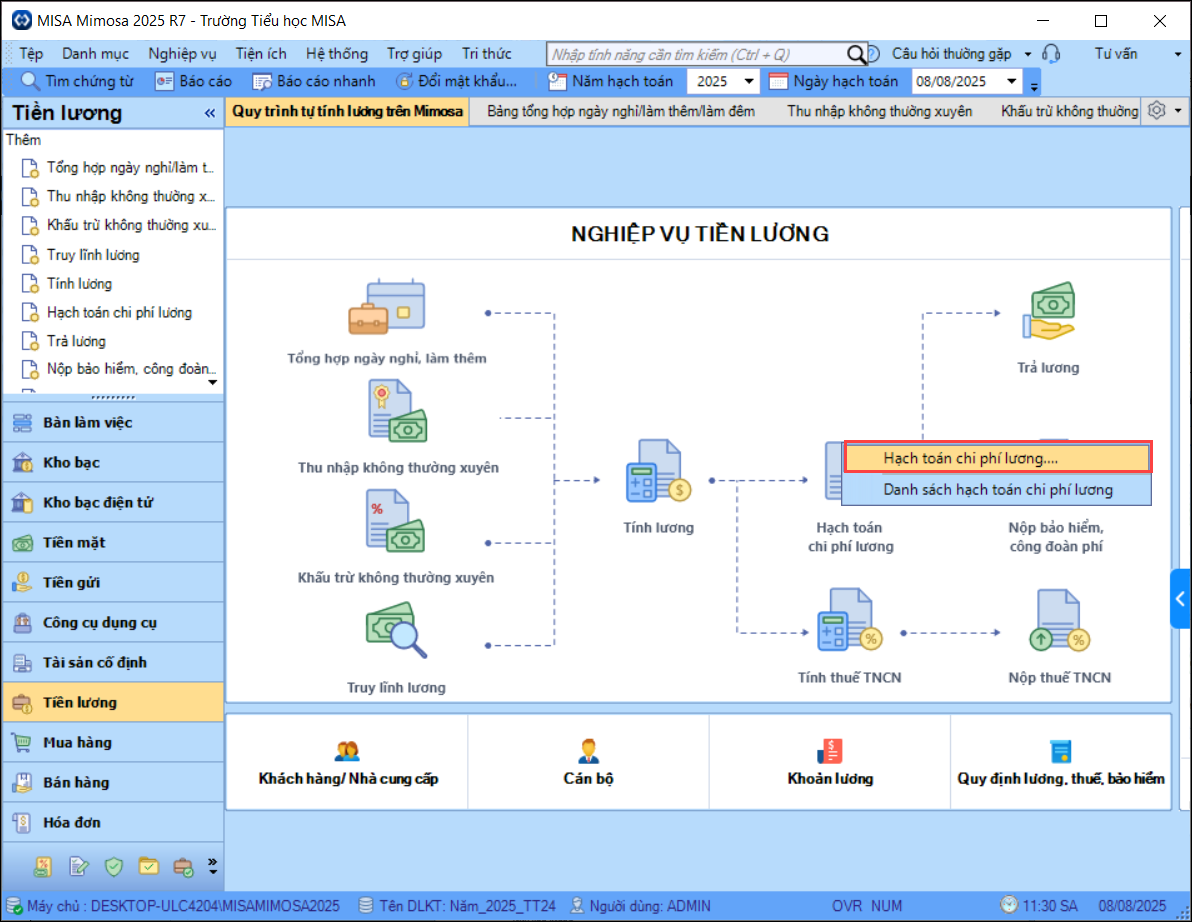
Task: Expand more sidebar shortcut buttons chevron
Action: [213, 866]
